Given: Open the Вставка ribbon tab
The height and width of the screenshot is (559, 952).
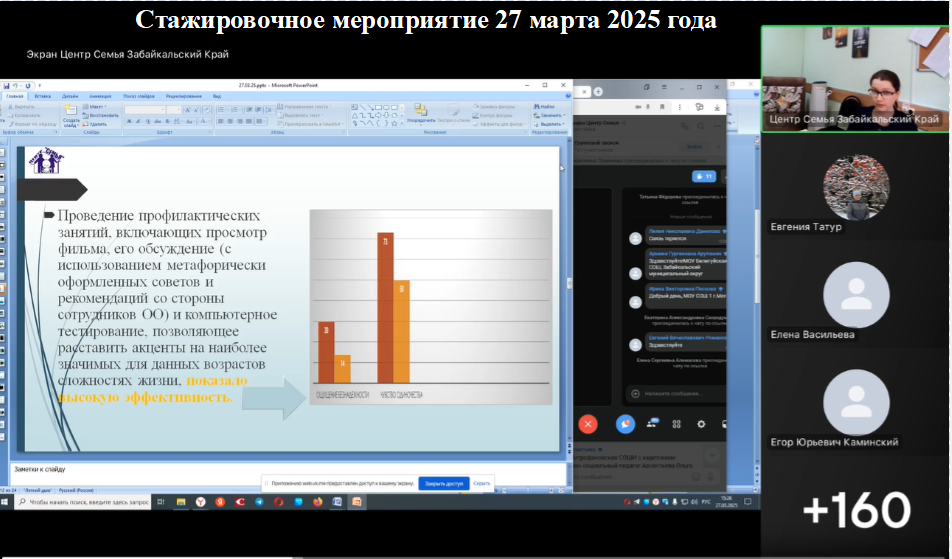Looking at the screenshot, I should click(x=43, y=96).
